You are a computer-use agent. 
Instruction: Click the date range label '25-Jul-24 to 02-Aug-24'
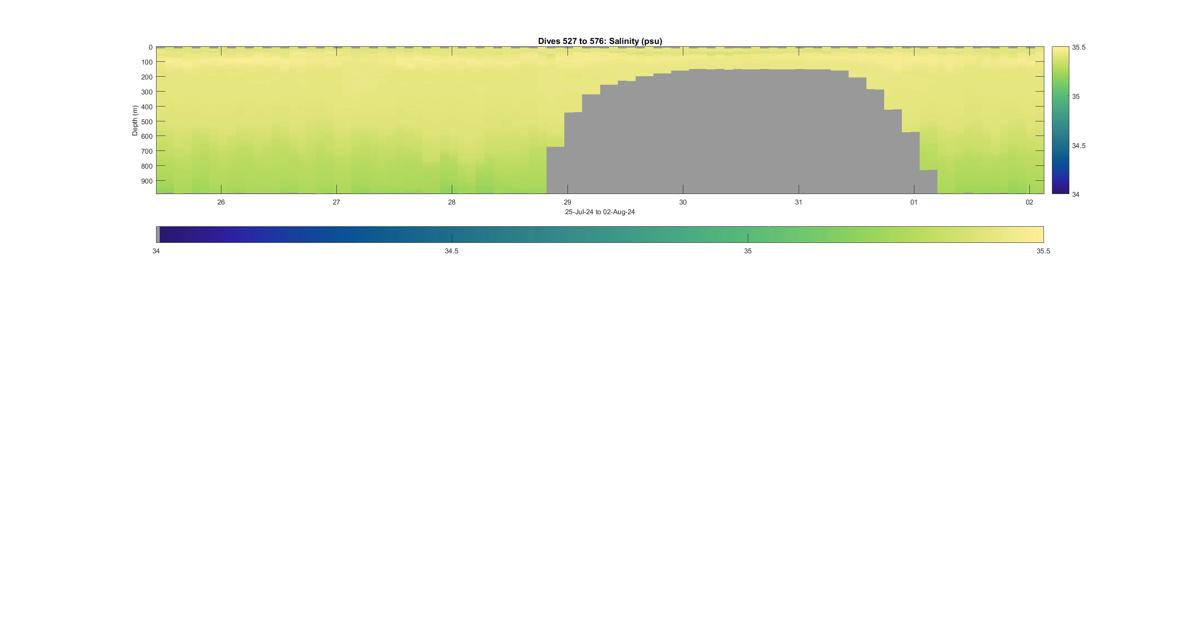click(x=600, y=212)
